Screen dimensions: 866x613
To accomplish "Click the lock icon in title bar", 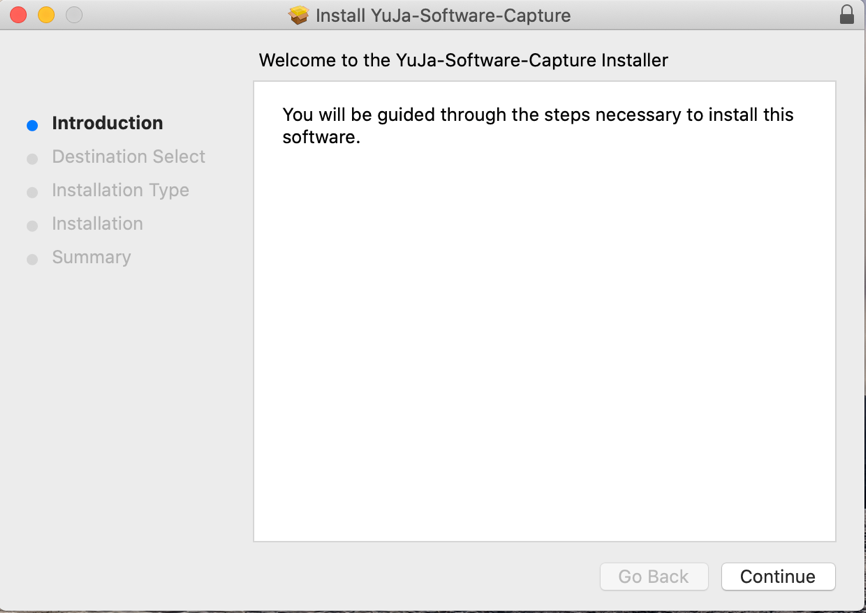I will click(x=847, y=14).
